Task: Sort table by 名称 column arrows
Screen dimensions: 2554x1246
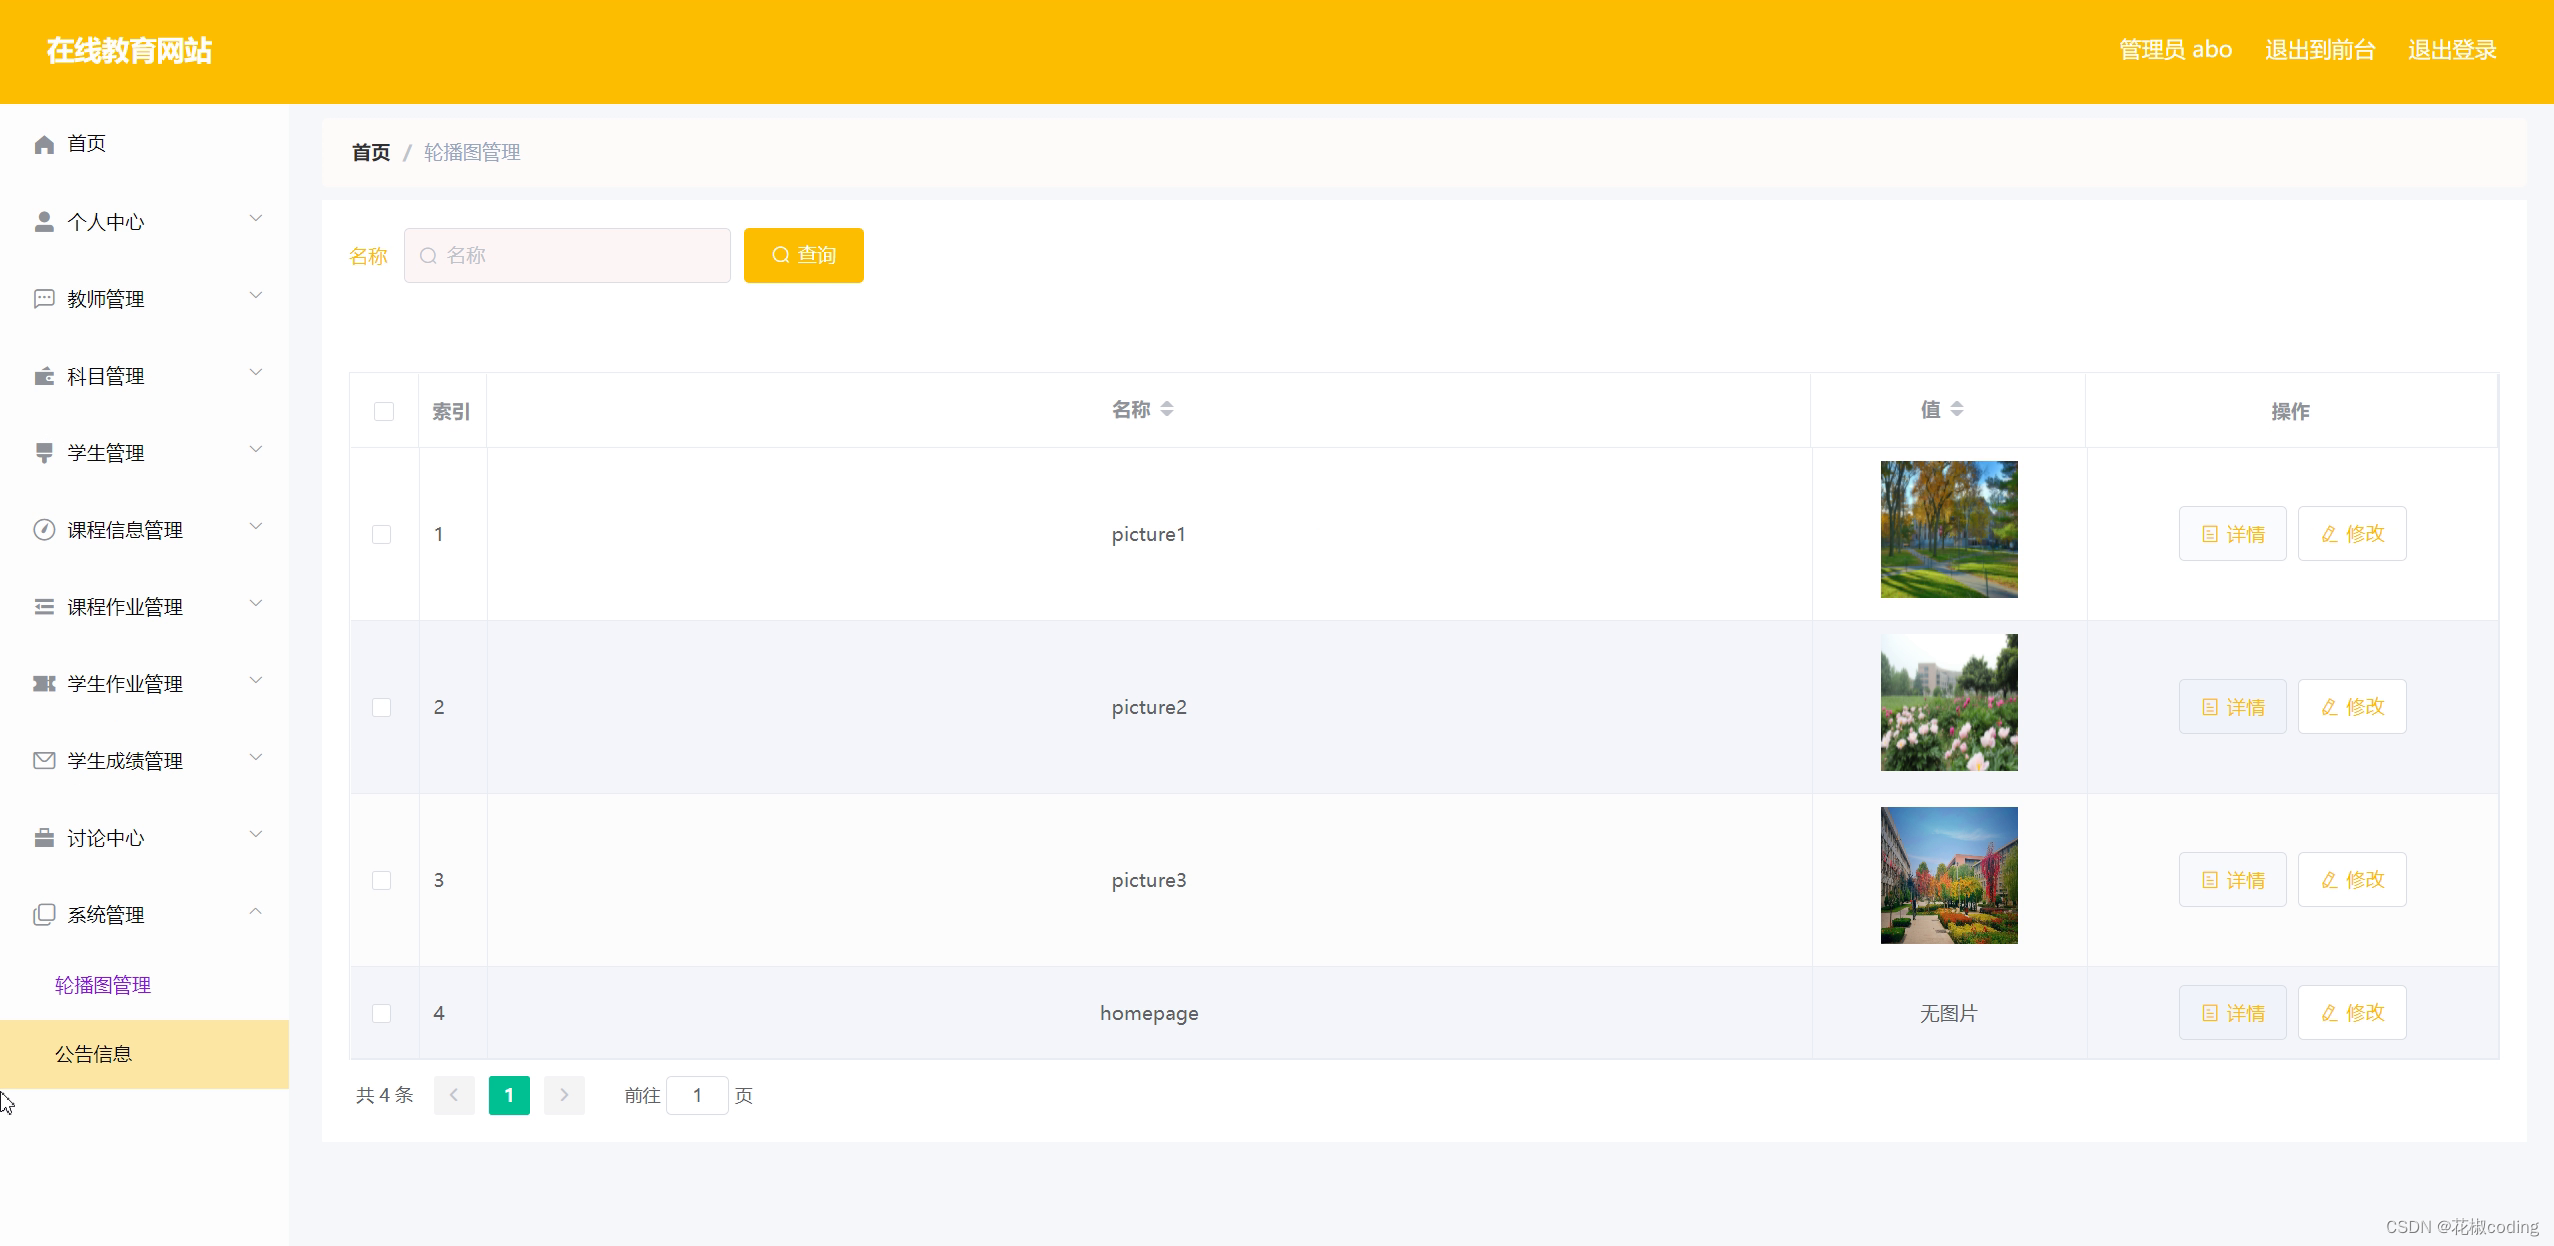Action: 1167,409
